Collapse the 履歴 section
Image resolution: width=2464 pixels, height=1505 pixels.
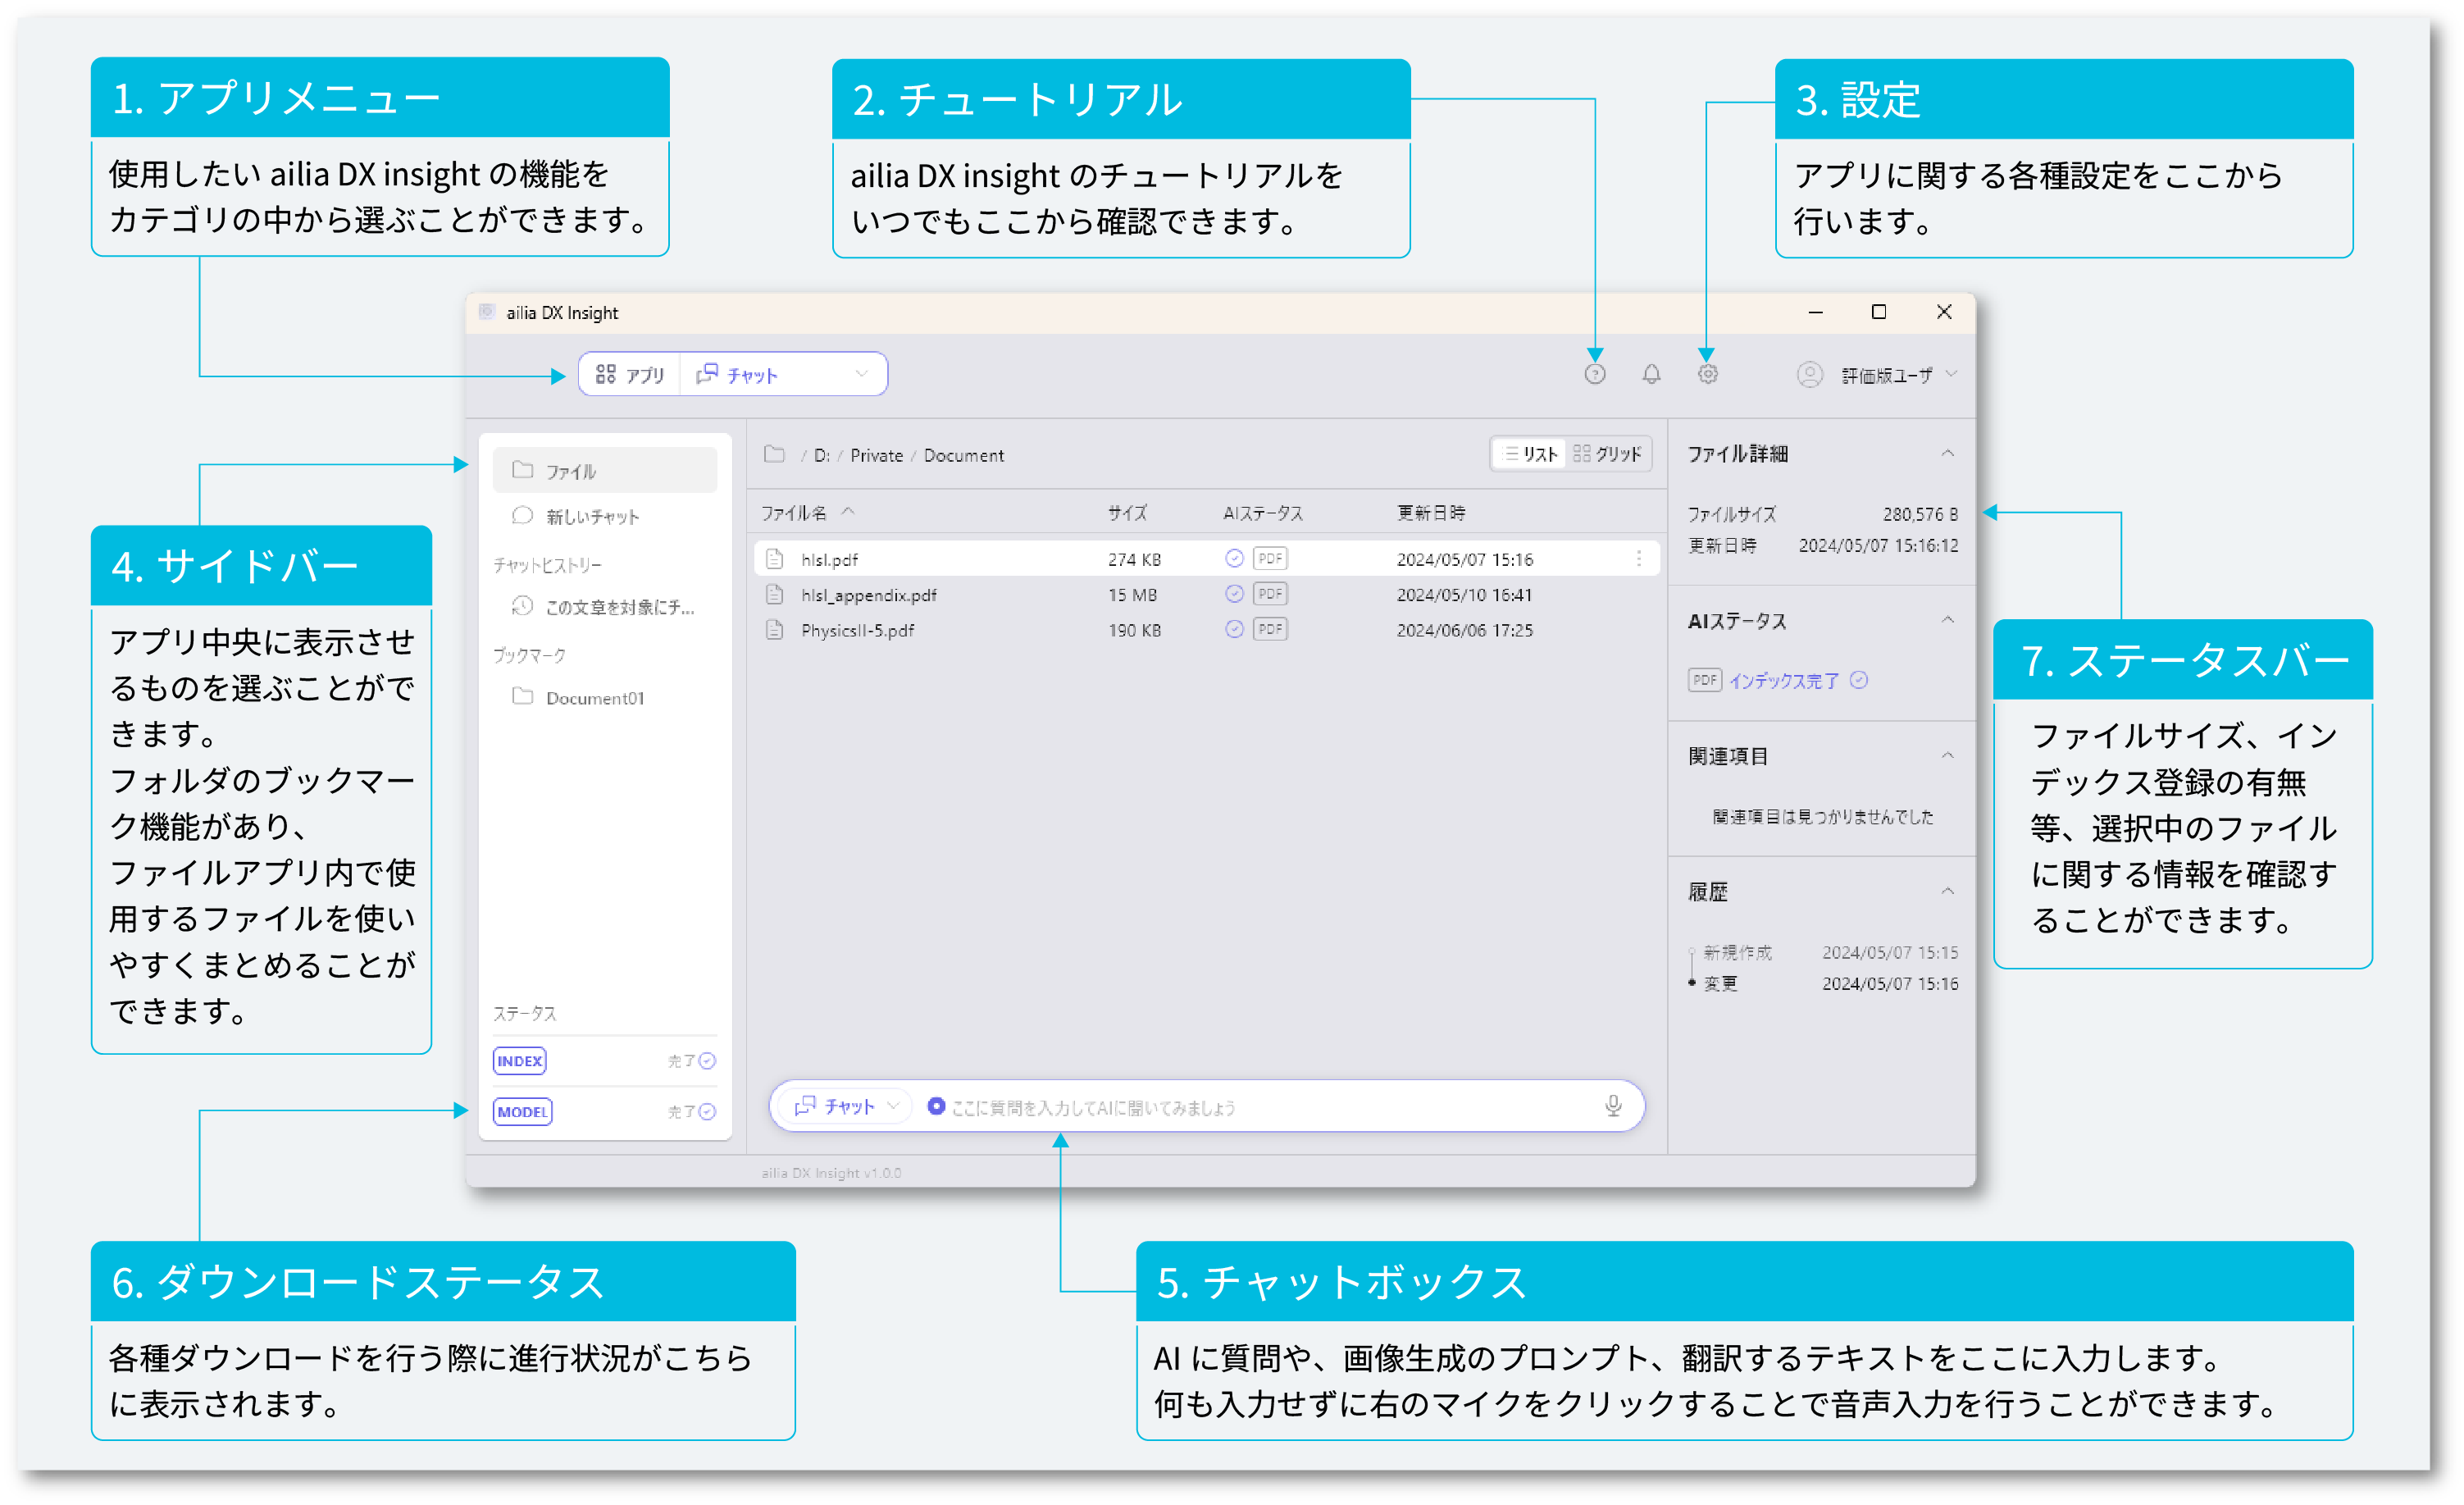pyautogui.click(x=1947, y=892)
